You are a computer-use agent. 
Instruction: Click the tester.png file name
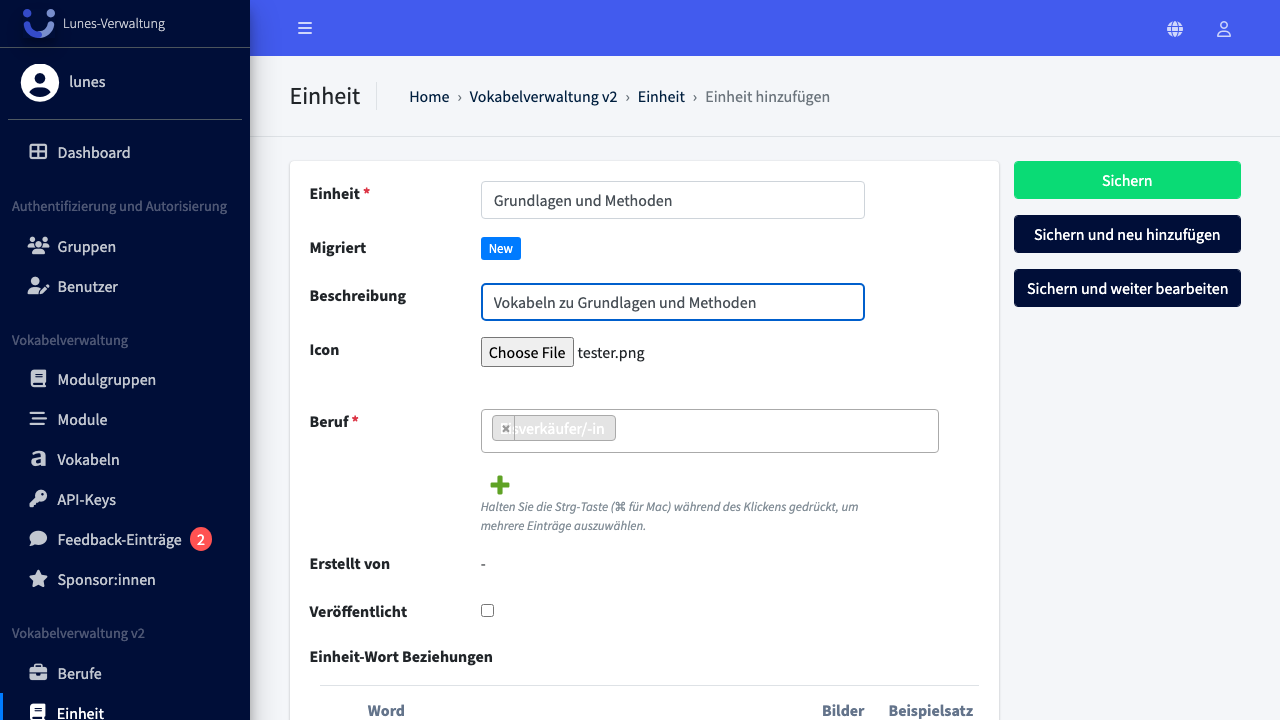611,353
